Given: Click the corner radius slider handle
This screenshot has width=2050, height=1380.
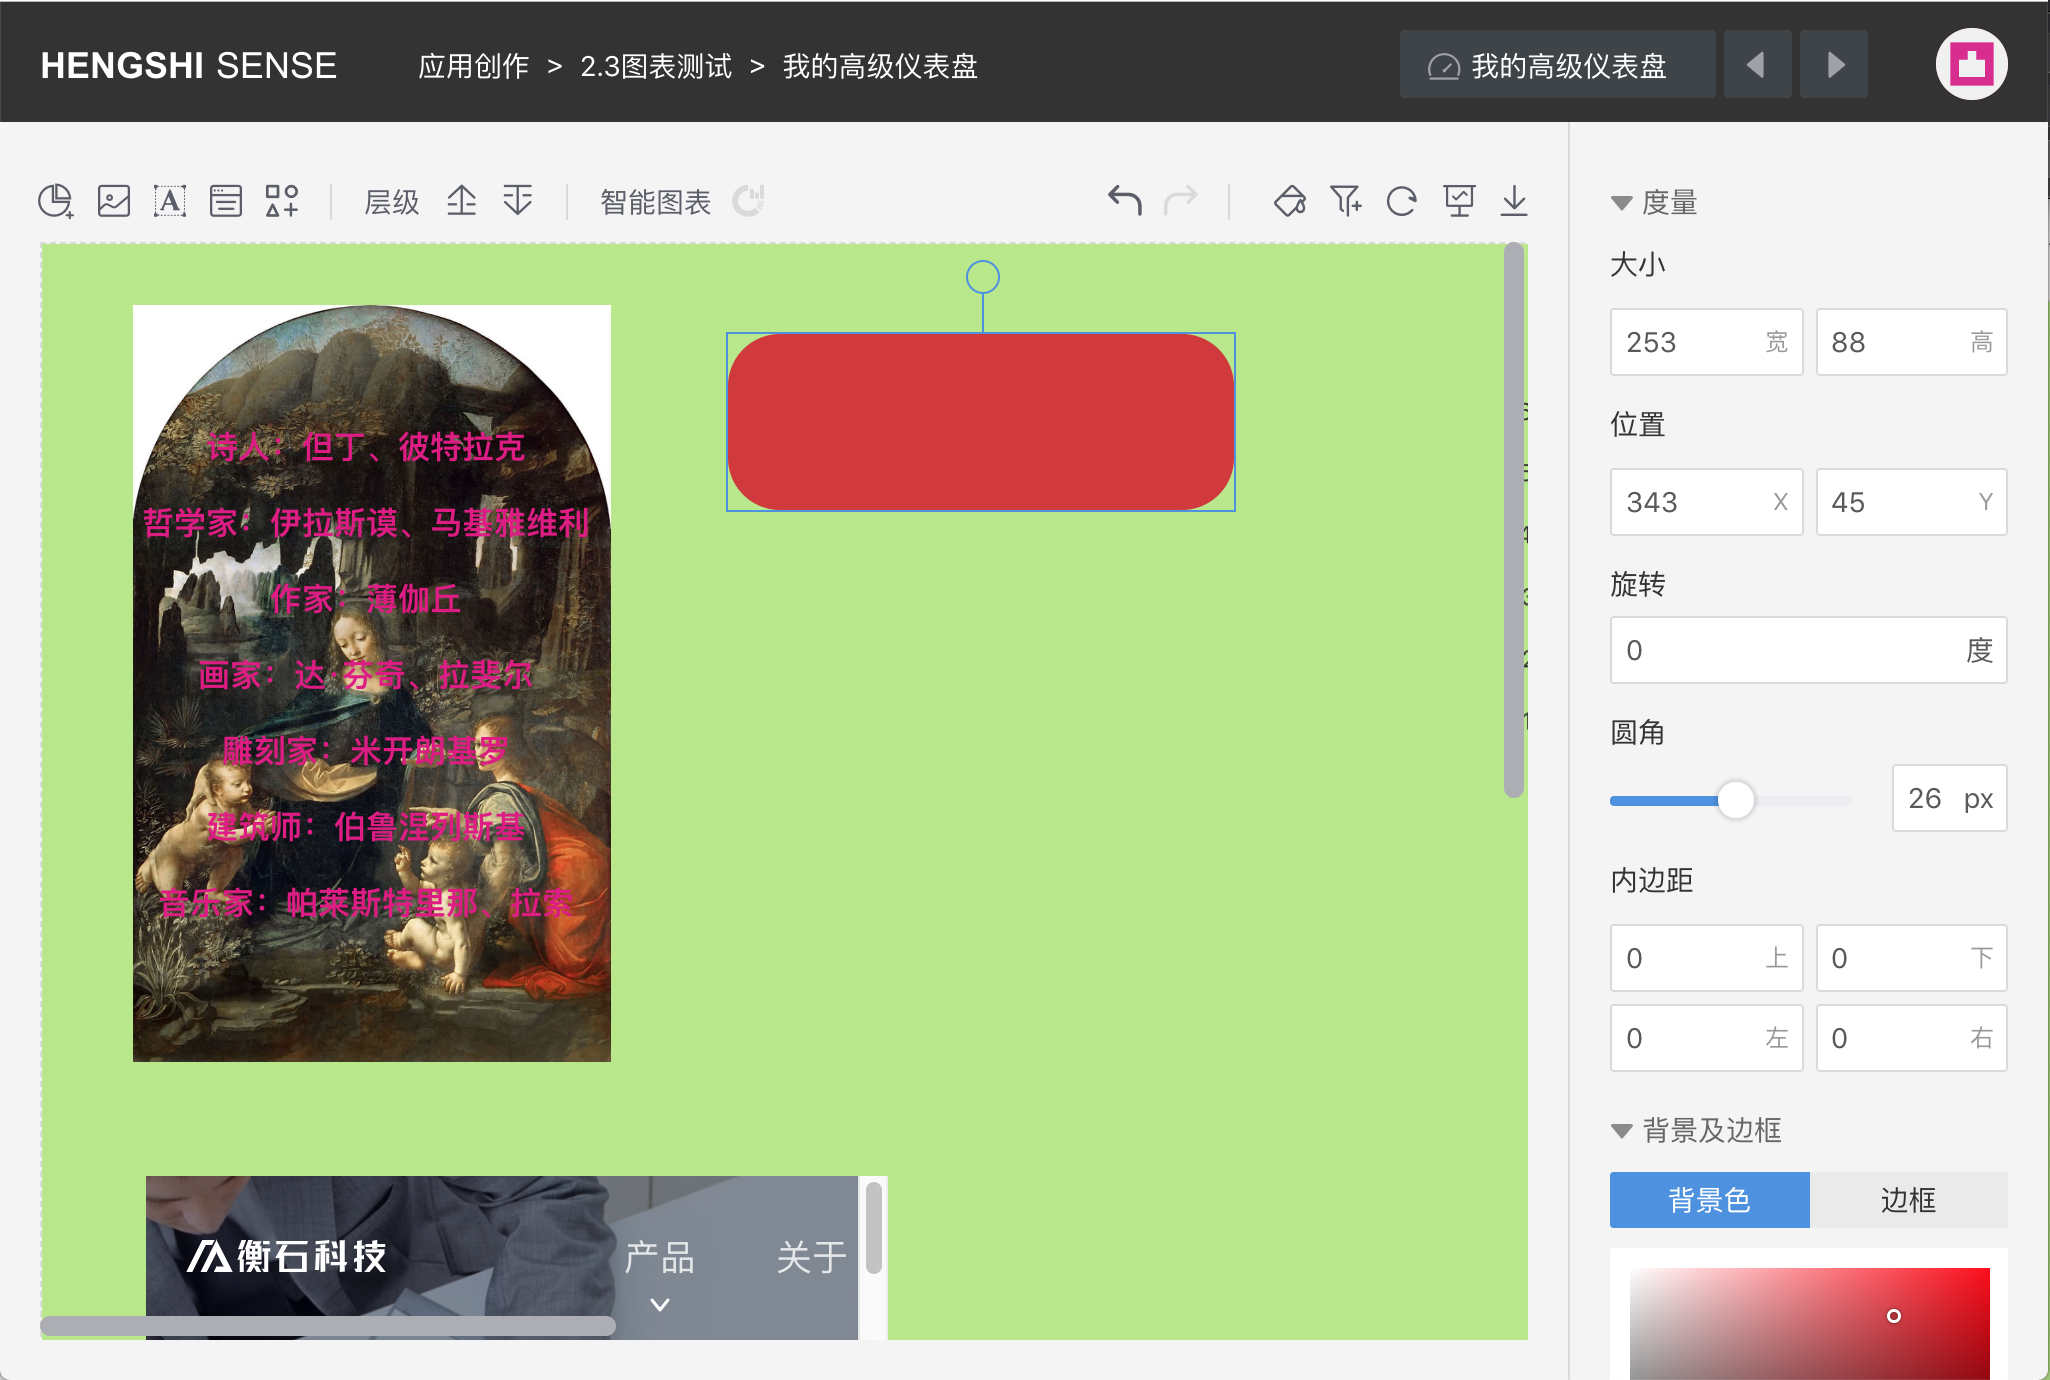Looking at the screenshot, I should pos(1736,800).
